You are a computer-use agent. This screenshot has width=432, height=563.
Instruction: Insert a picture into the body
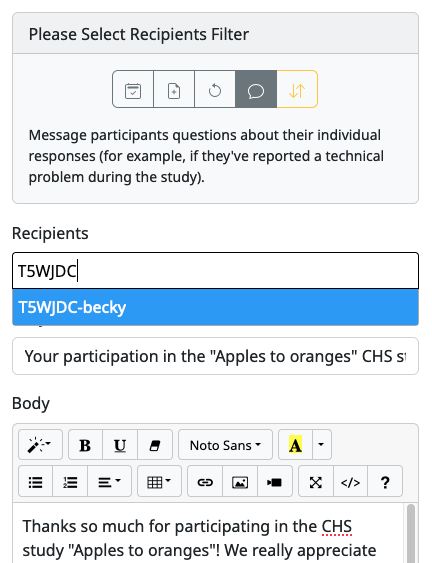click(240, 481)
